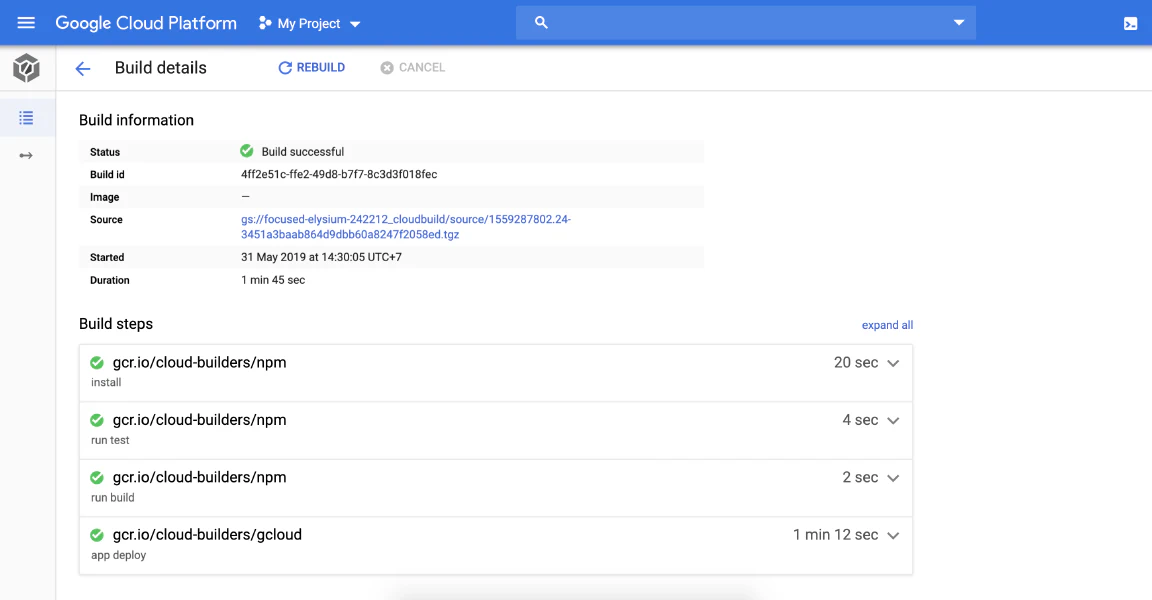Open the gs:// source tarball link

[406, 227]
